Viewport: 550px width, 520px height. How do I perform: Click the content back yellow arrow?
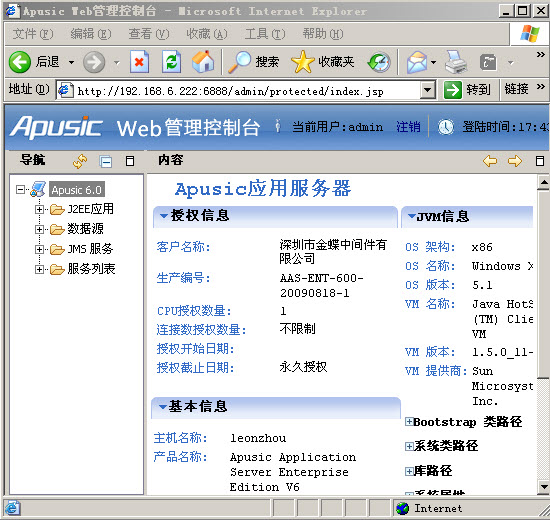(490, 161)
